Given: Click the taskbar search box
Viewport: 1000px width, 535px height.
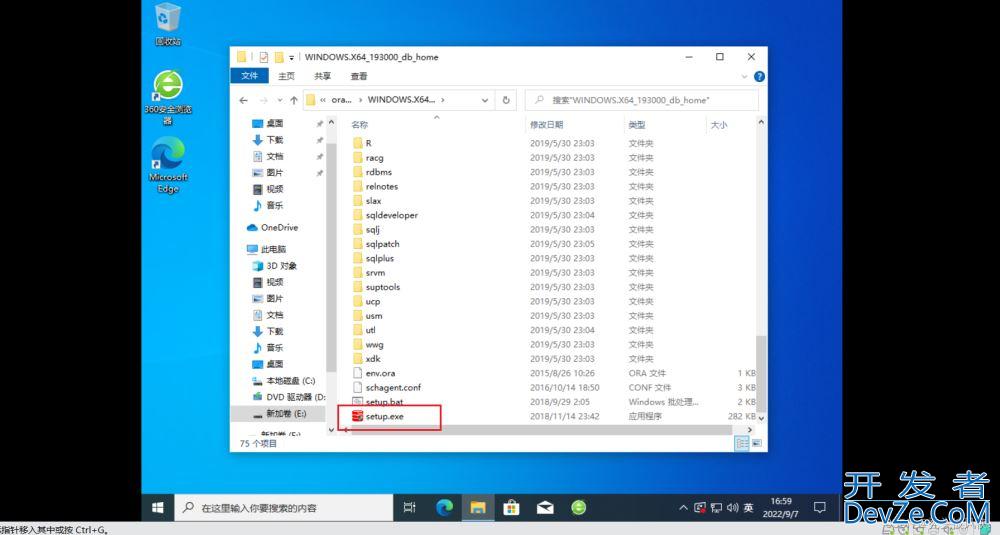Looking at the screenshot, I should (284, 508).
